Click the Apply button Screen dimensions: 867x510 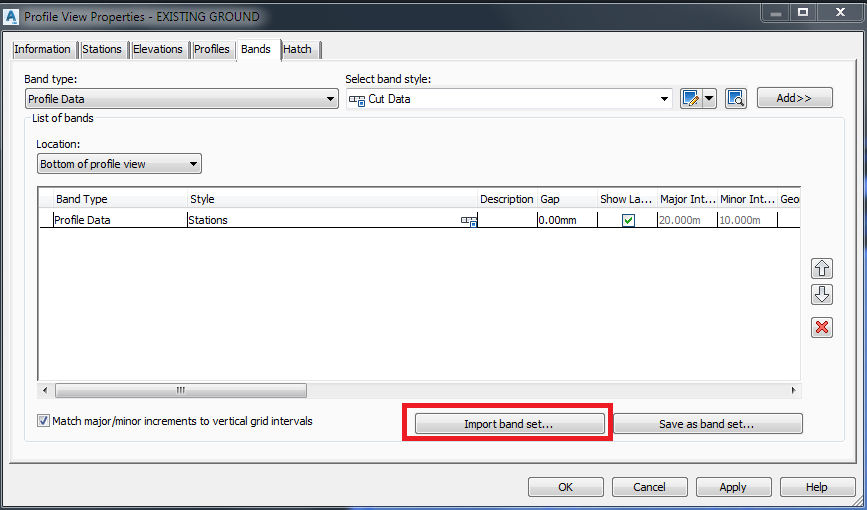point(733,487)
